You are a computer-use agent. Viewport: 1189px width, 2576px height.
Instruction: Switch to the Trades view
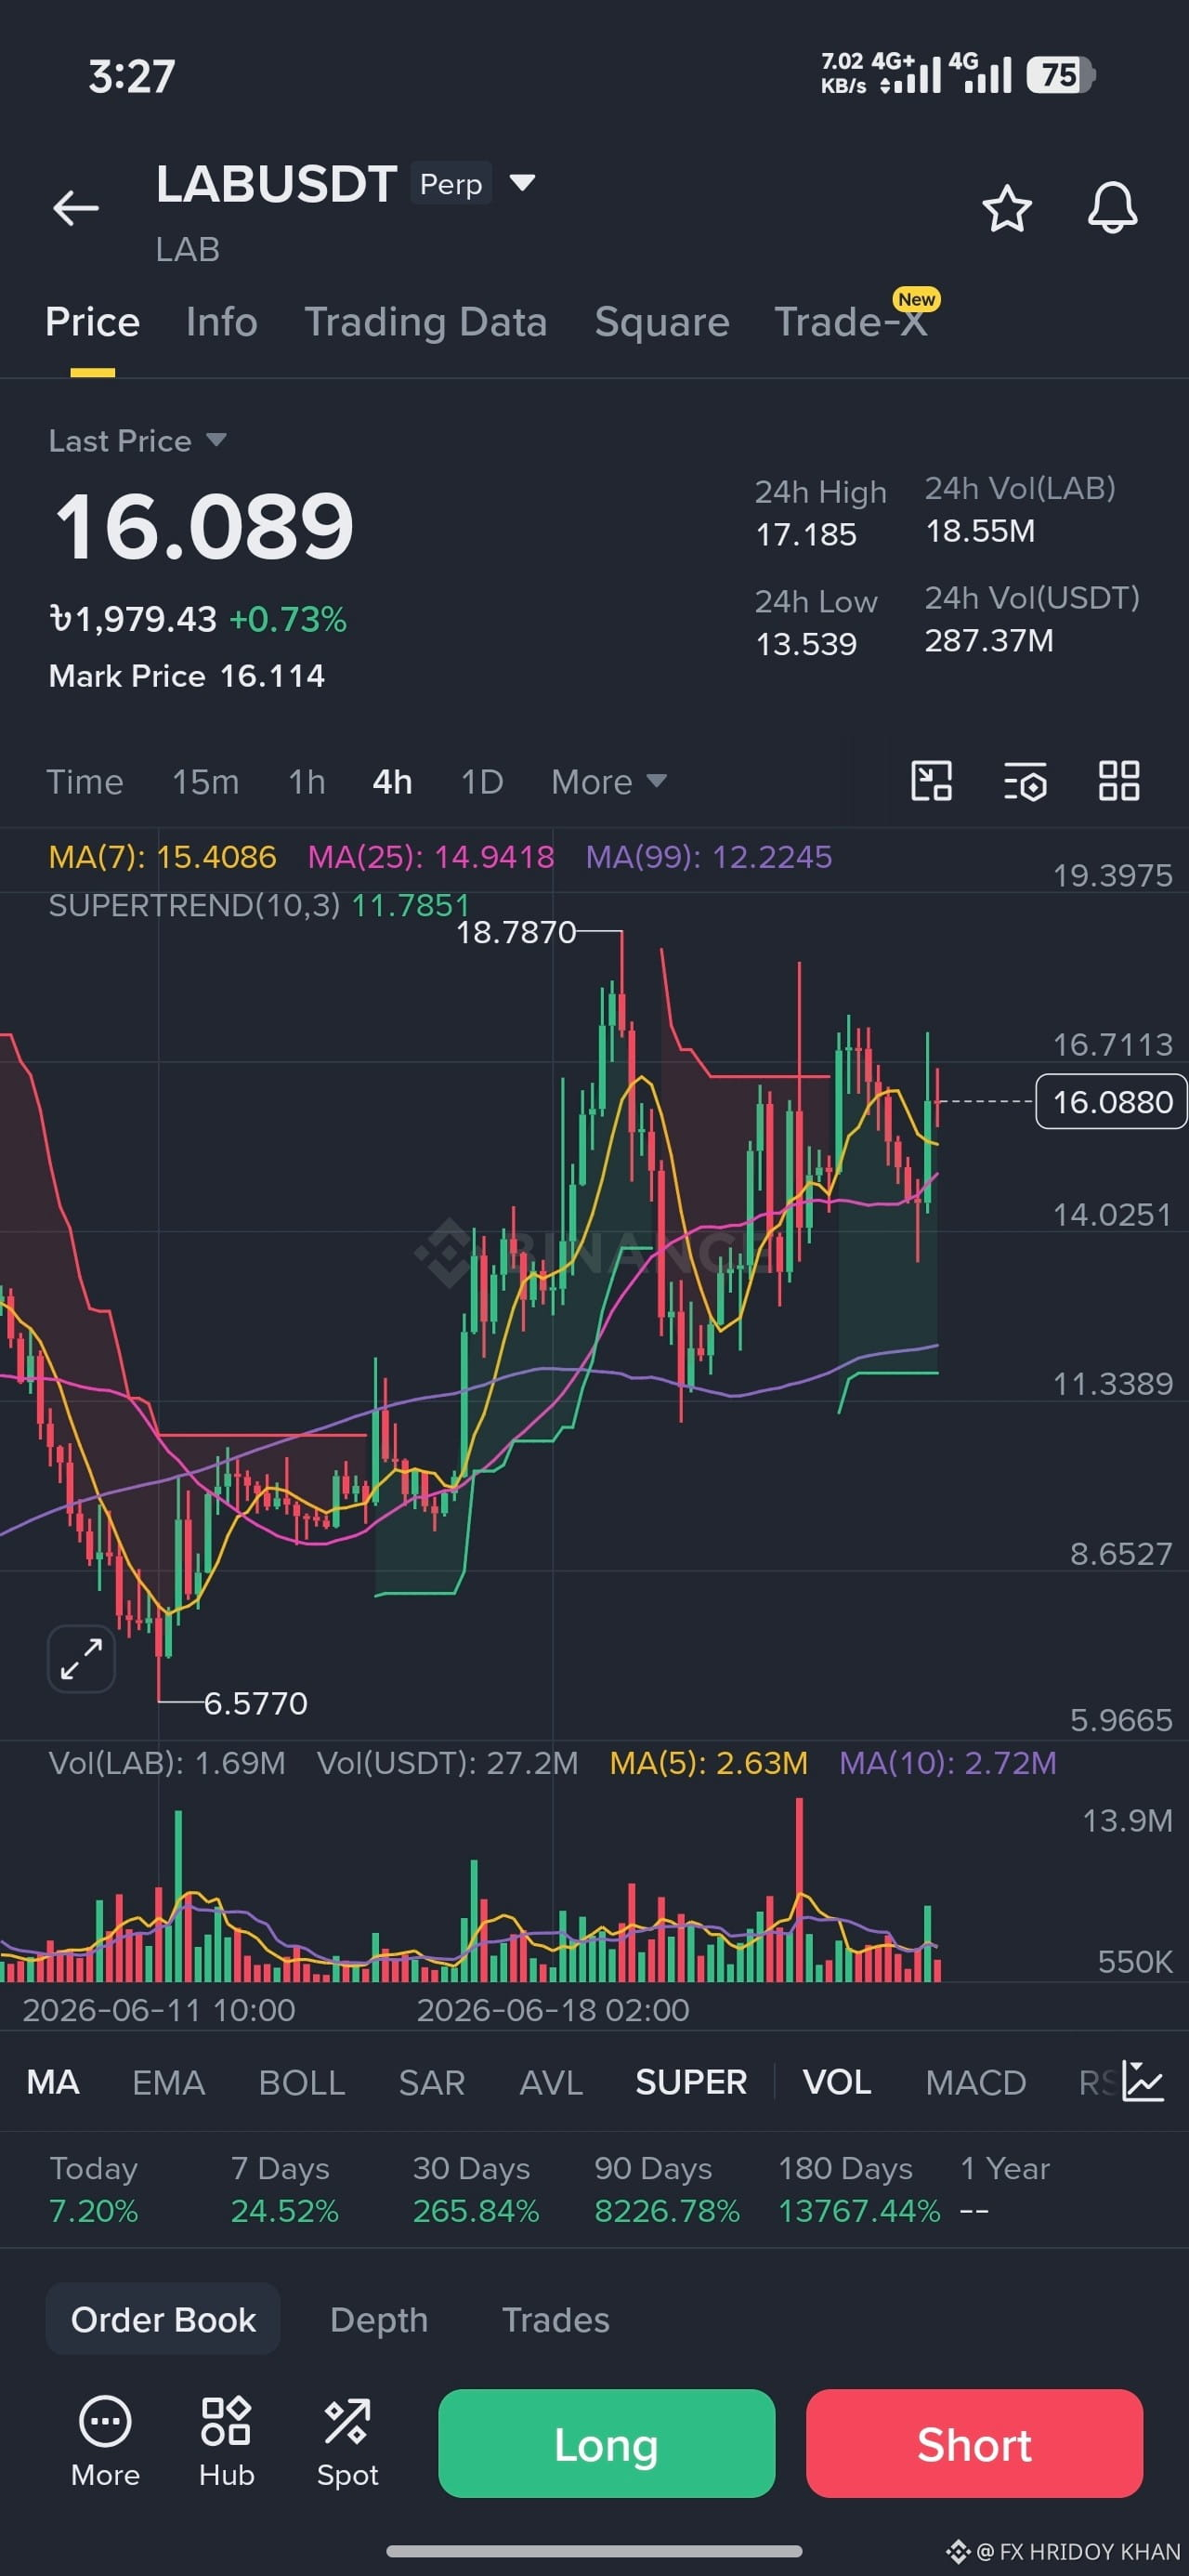(x=555, y=2319)
